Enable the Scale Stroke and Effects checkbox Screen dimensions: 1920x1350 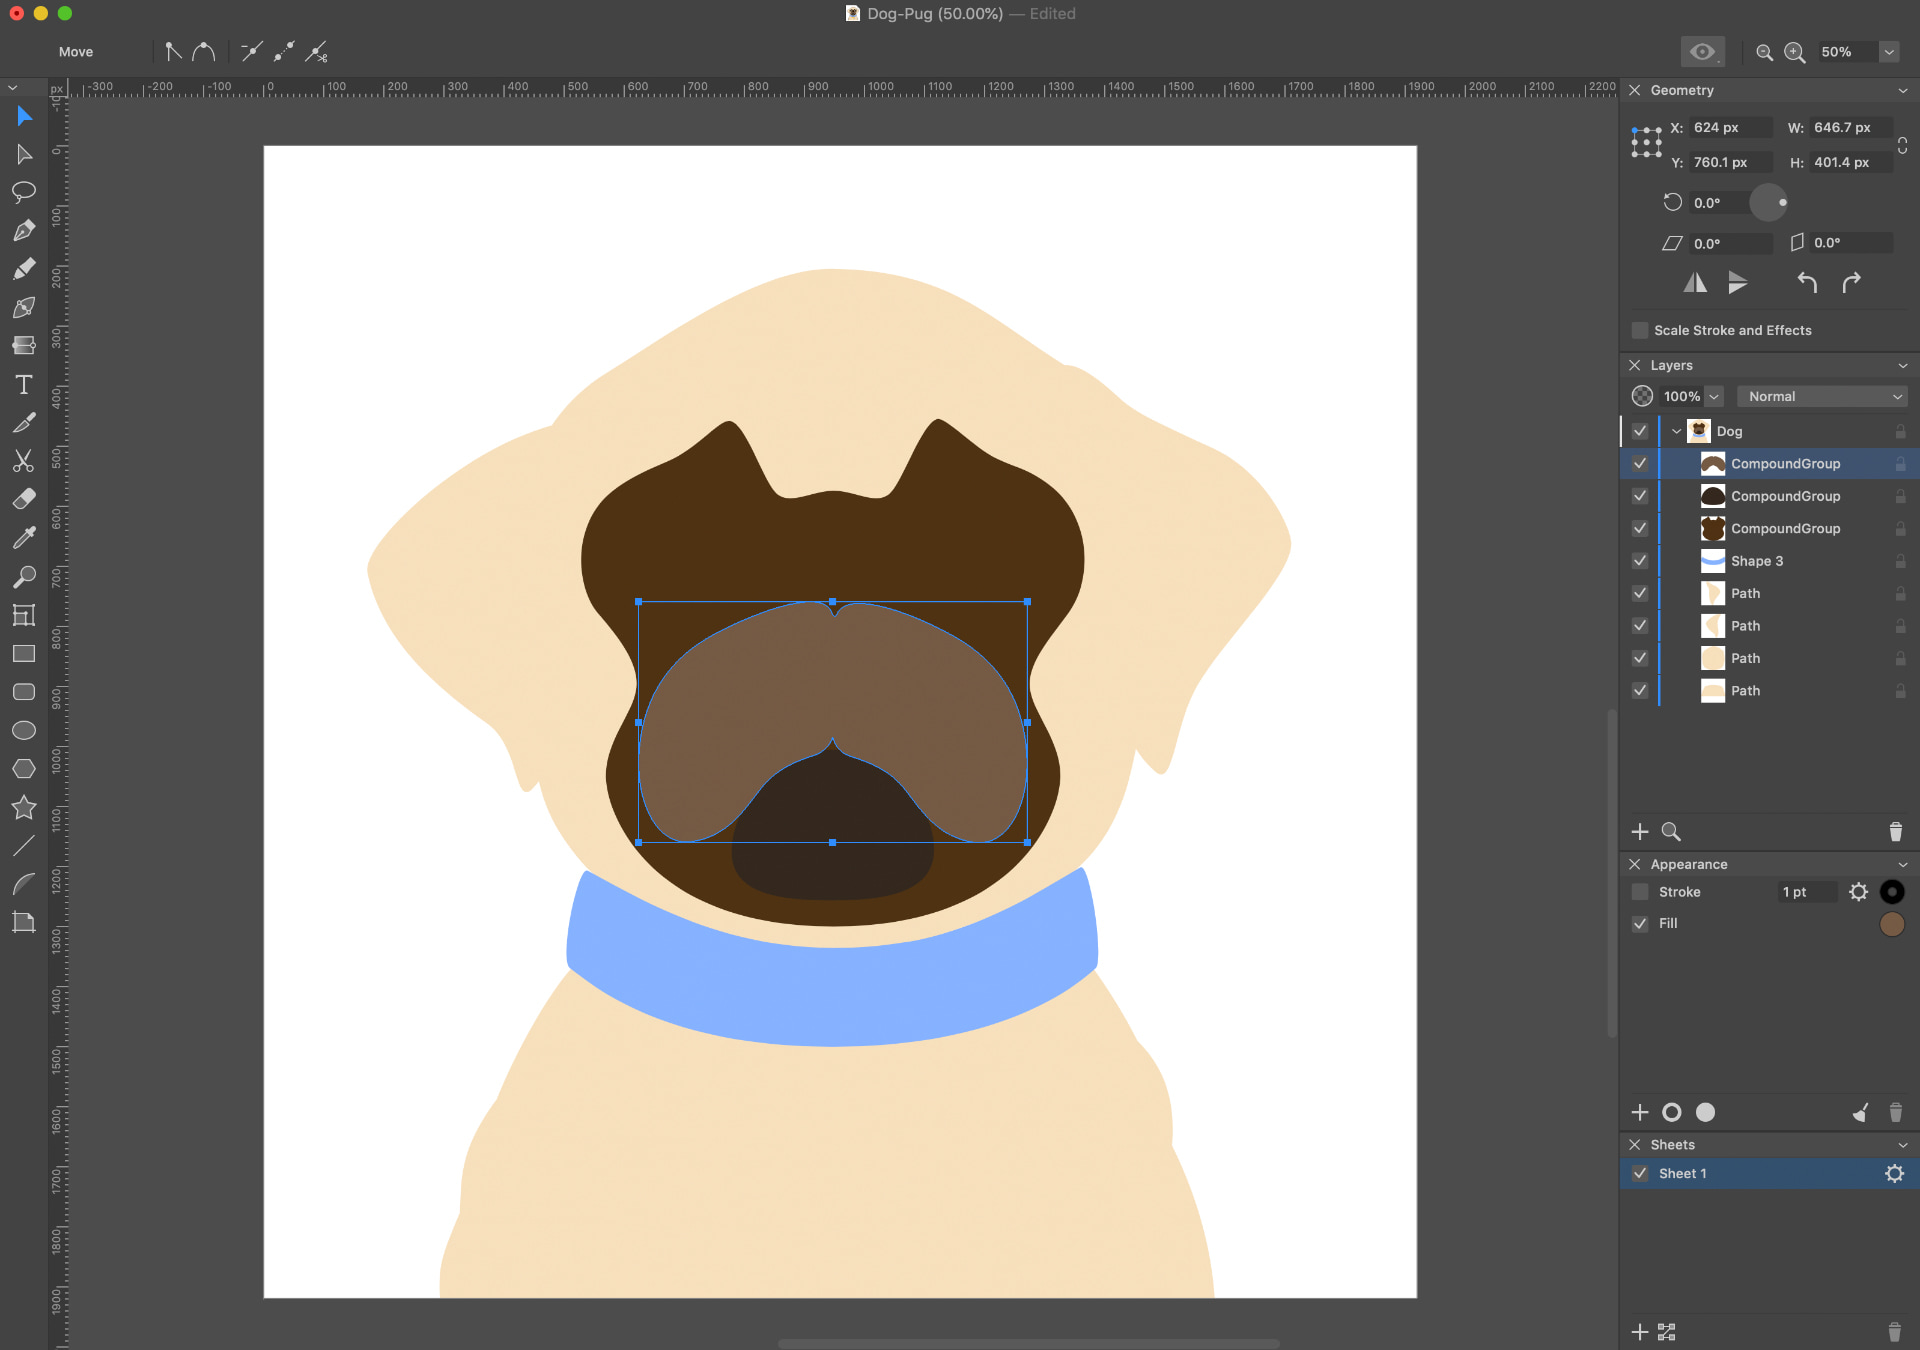click(1640, 330)
